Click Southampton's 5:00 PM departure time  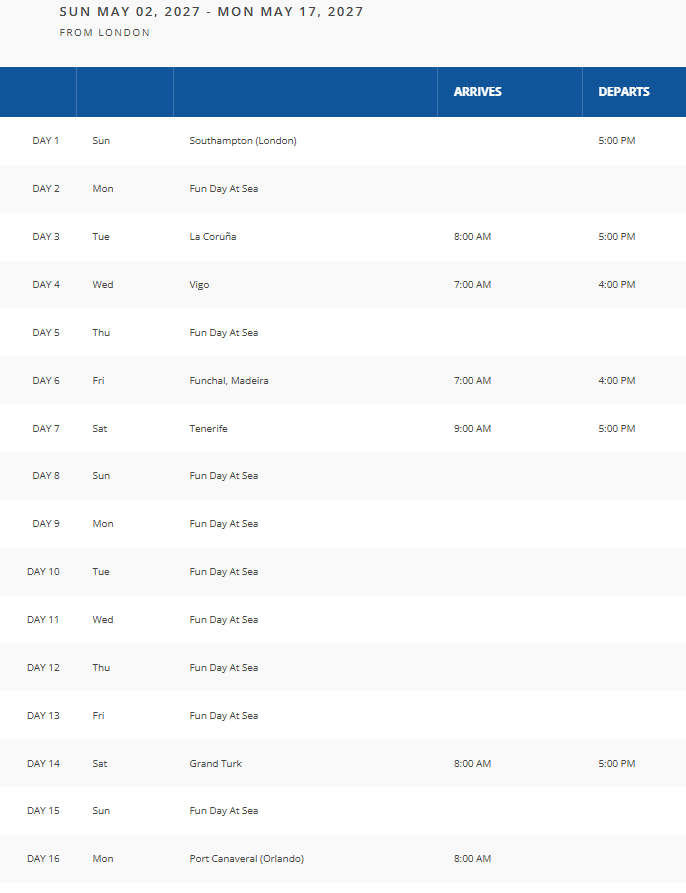(617, 141)
